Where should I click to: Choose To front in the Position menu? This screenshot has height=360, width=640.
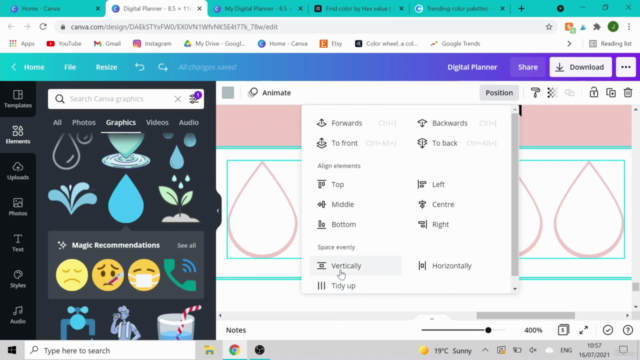356,143
